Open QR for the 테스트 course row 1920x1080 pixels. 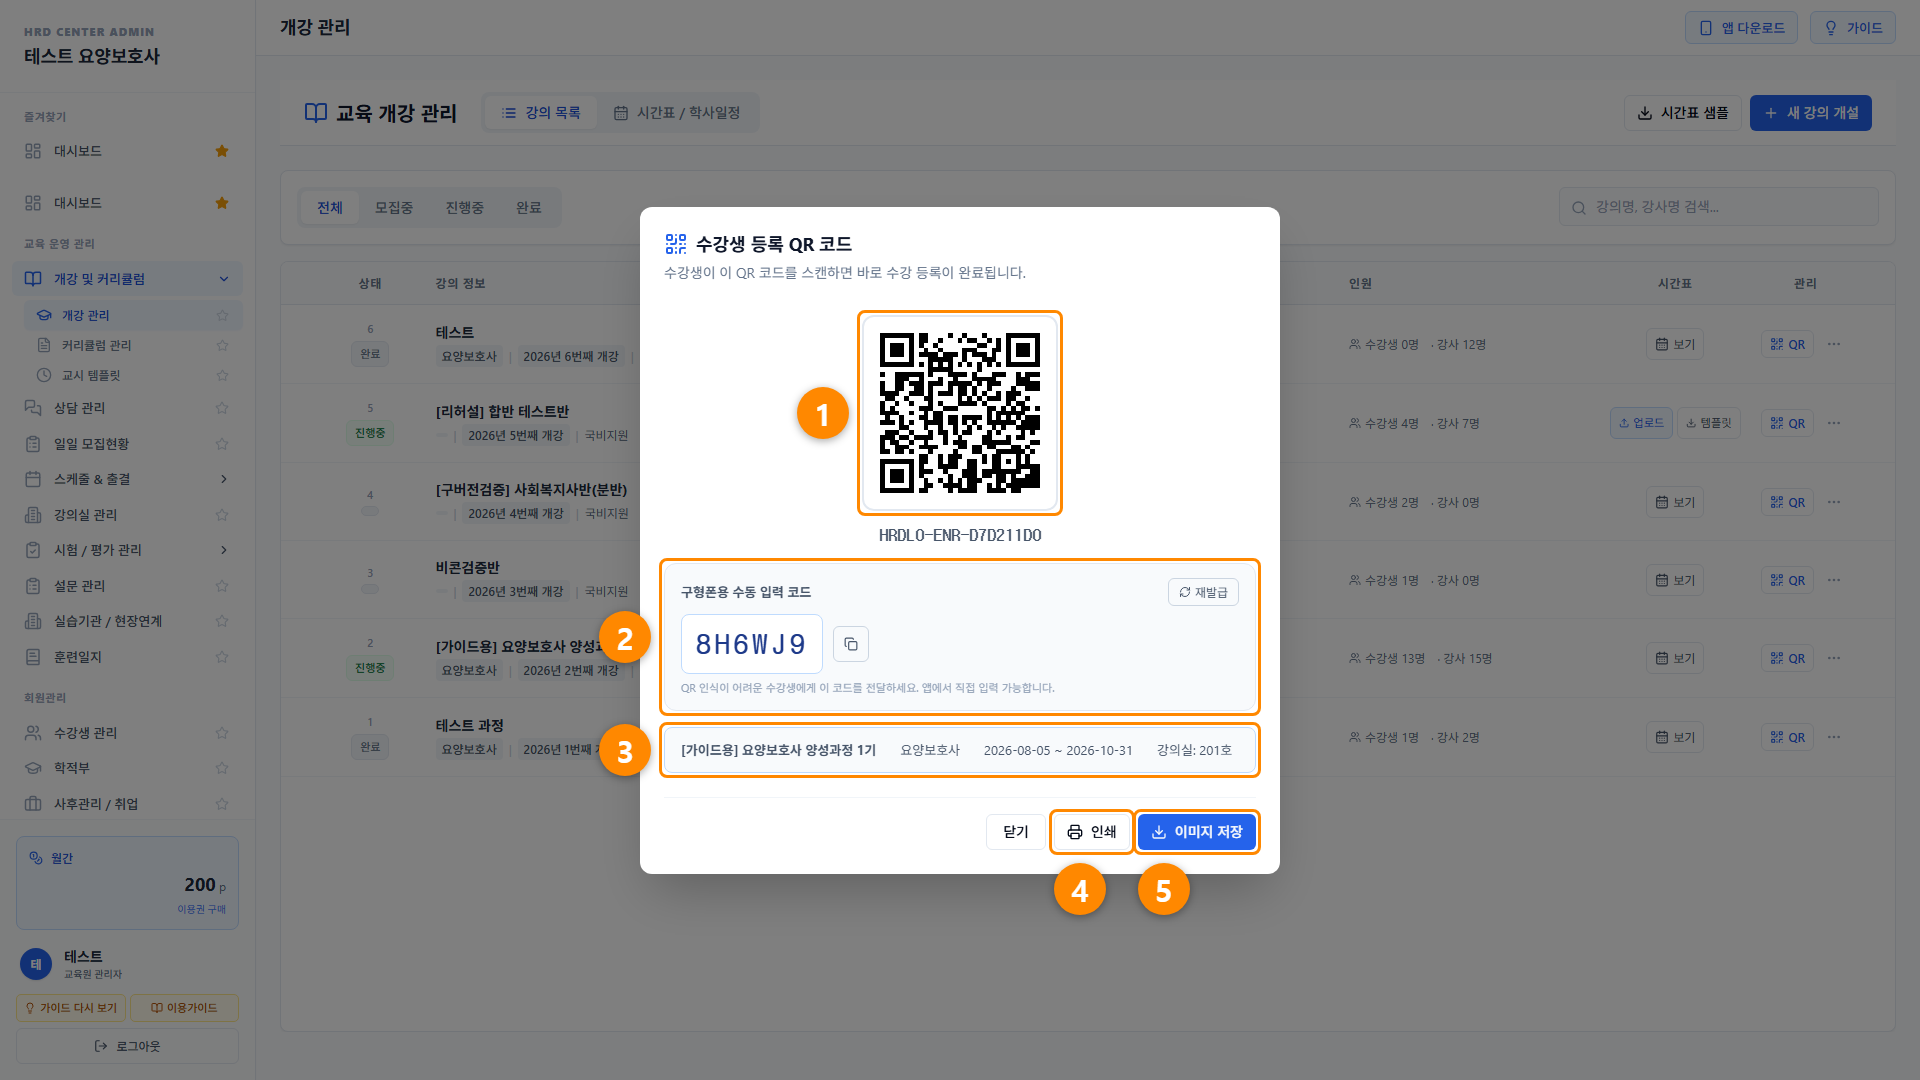point(1787,344)
